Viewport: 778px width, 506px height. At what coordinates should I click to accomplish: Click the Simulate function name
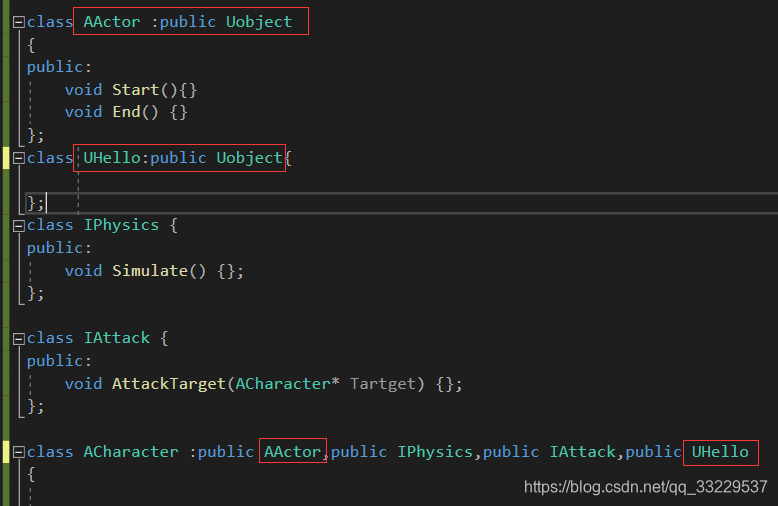click(150, 271)
